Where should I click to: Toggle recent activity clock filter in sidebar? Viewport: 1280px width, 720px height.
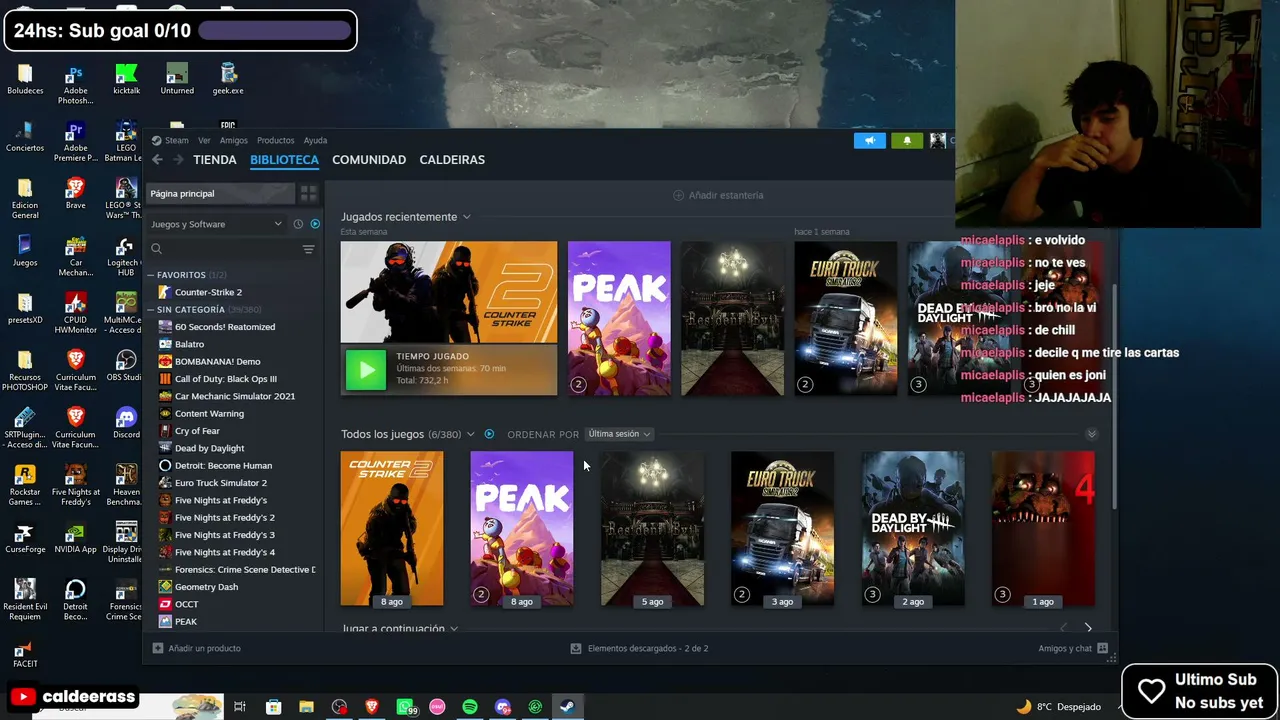click(x=298, y=224)
